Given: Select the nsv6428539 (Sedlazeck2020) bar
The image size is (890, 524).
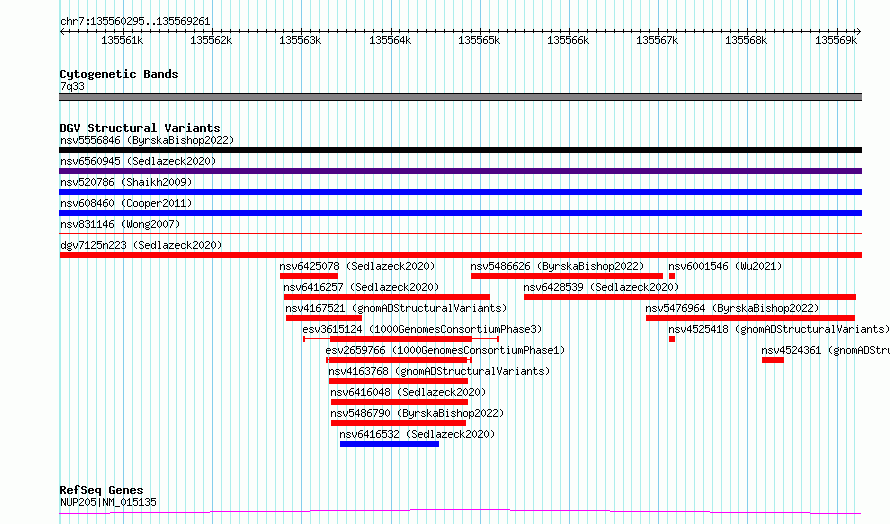Looking at the screenshot, I should (x=690, y=297).
